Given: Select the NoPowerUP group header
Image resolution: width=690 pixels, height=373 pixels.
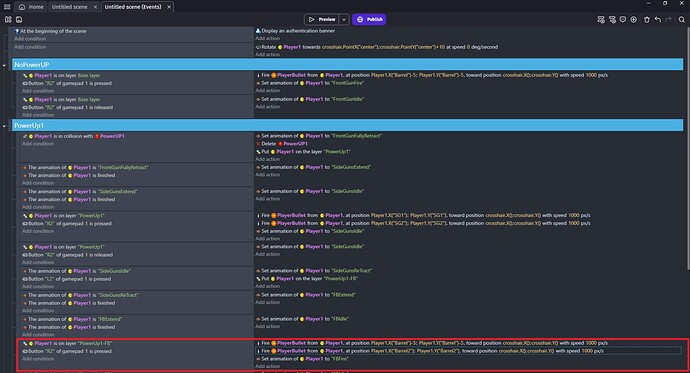Looking at the screenshot, I should point(348,65).
